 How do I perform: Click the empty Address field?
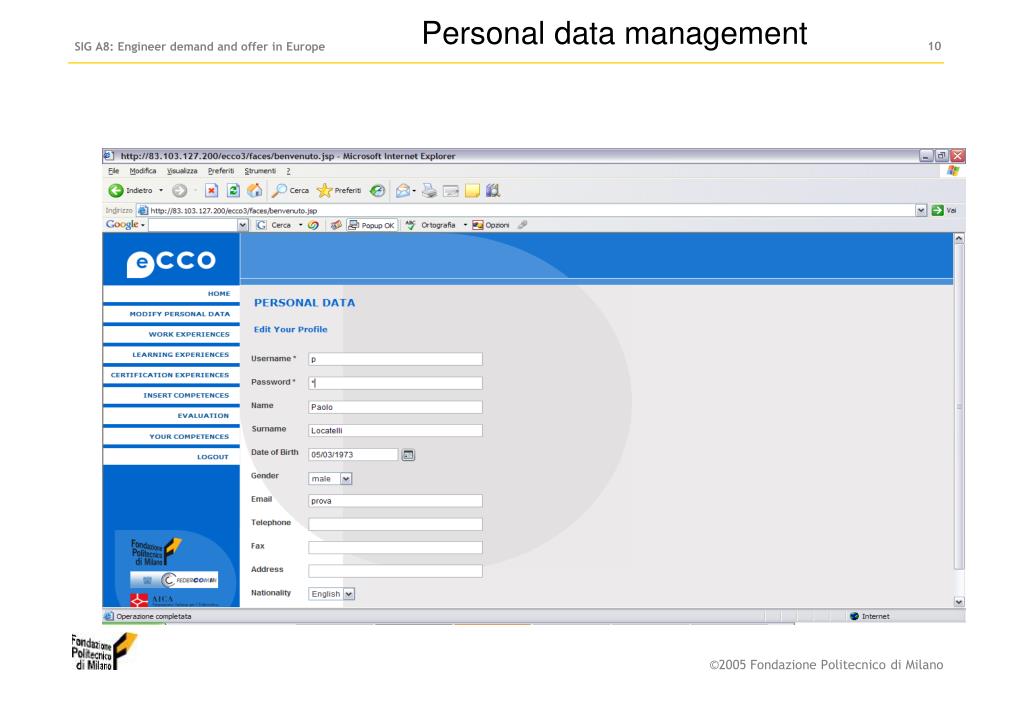tap(395, 571)
